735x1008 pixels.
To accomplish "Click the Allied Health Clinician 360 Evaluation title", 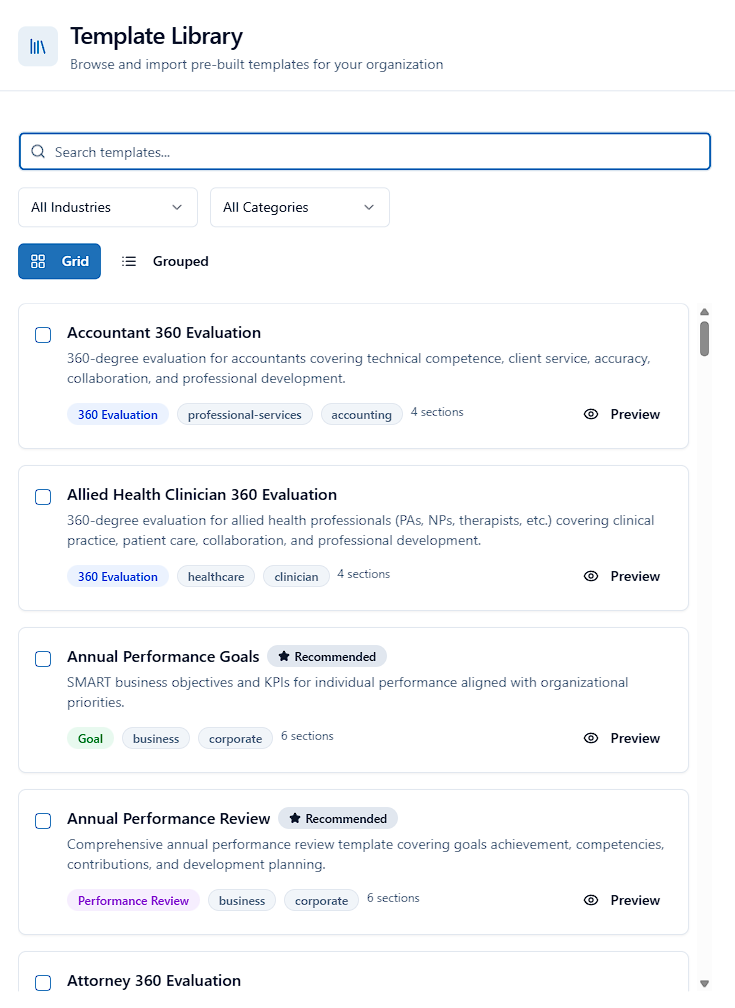I will (202, 494).
